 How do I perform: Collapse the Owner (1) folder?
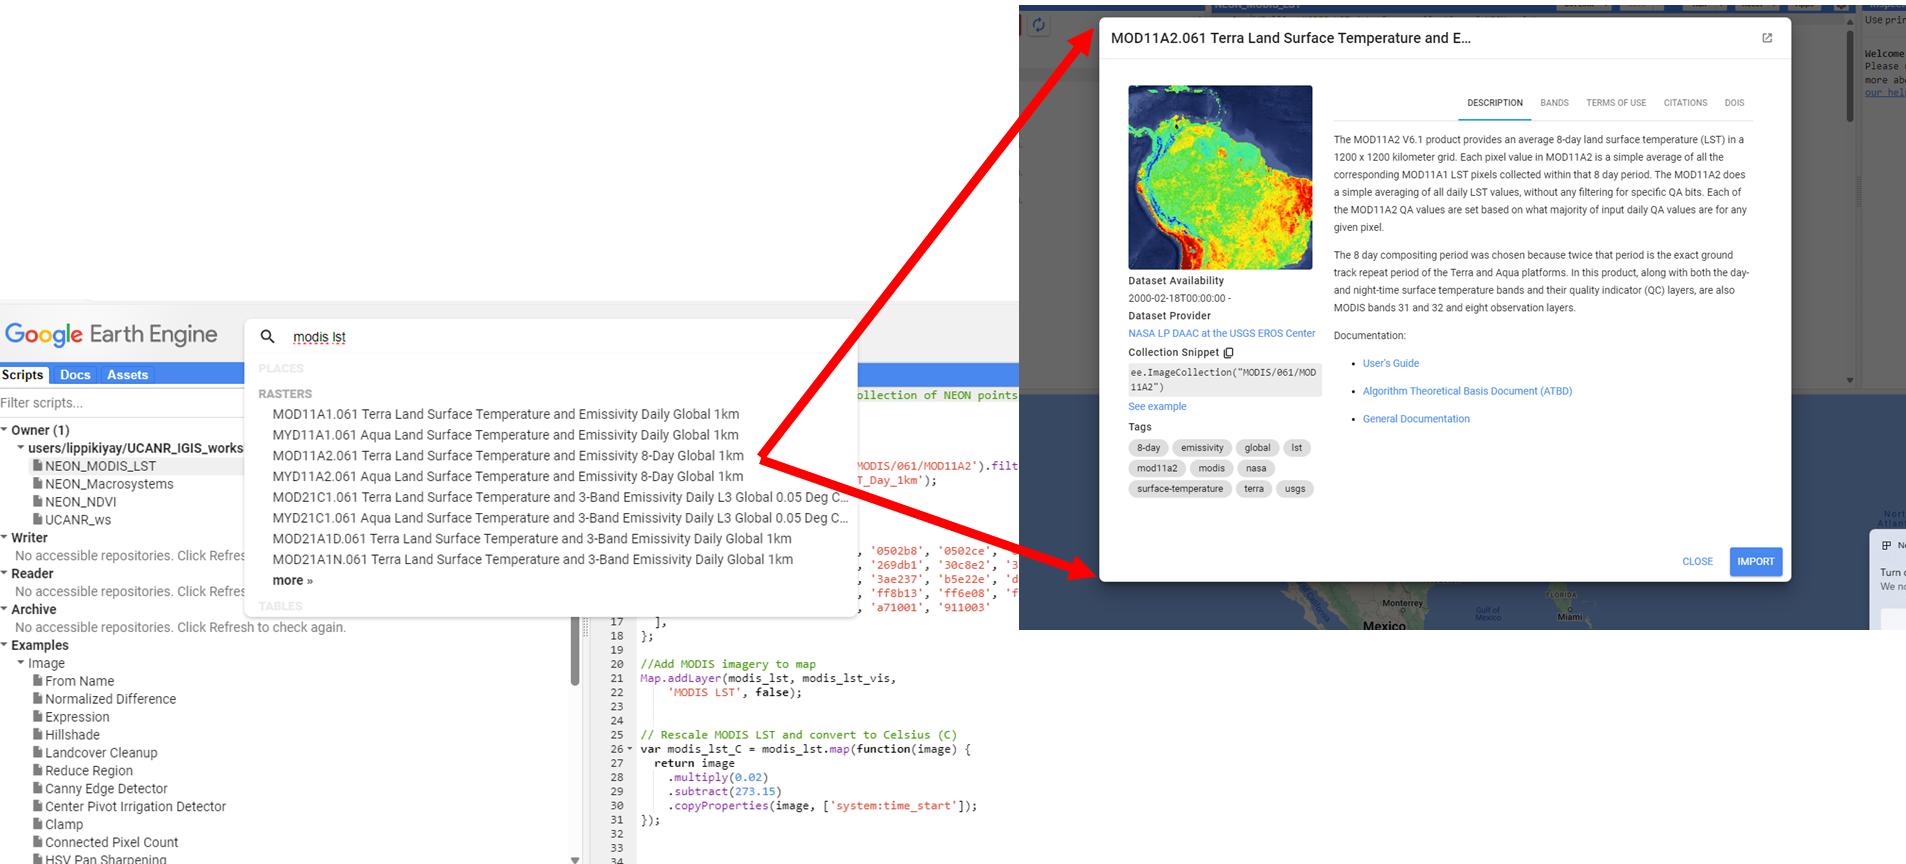point(5,430)
